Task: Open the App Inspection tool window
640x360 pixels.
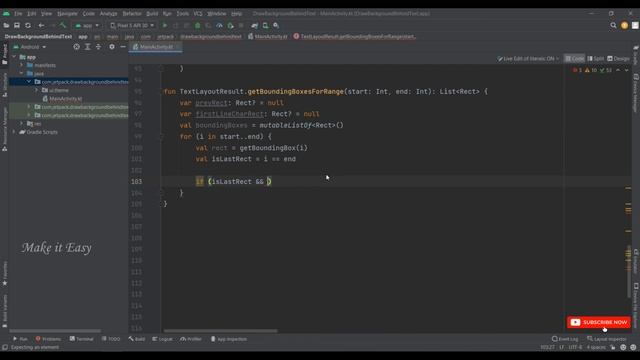Action: tap(229, 339)
